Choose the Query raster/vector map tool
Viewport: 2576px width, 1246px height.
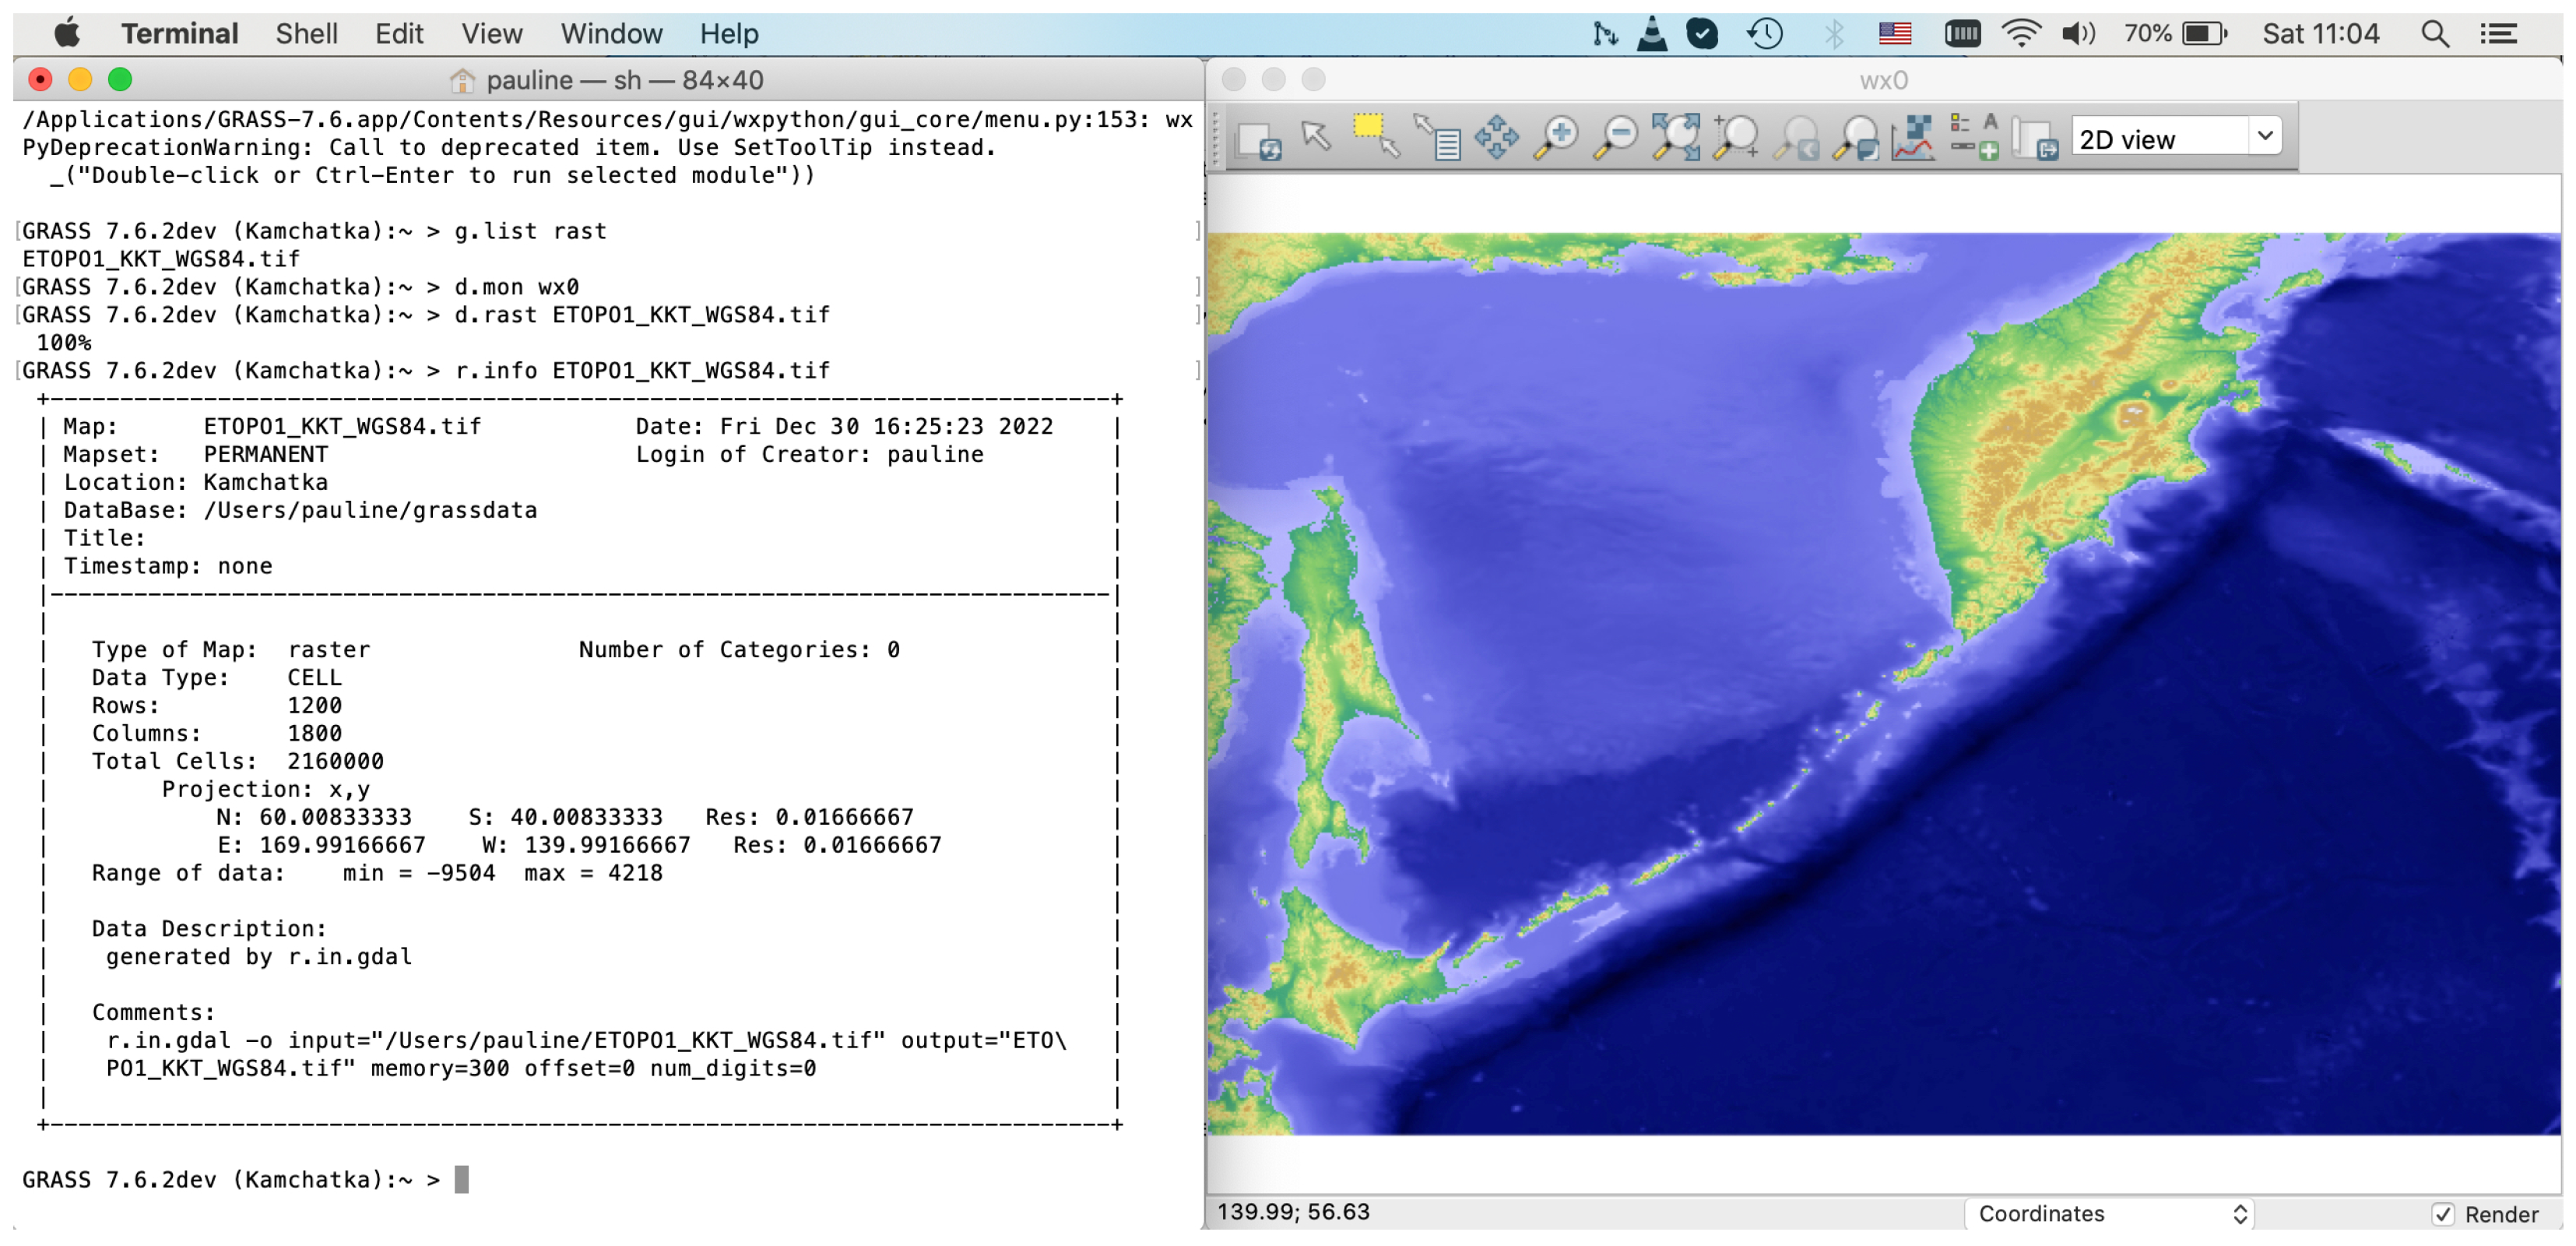[x=1438, y=137]
